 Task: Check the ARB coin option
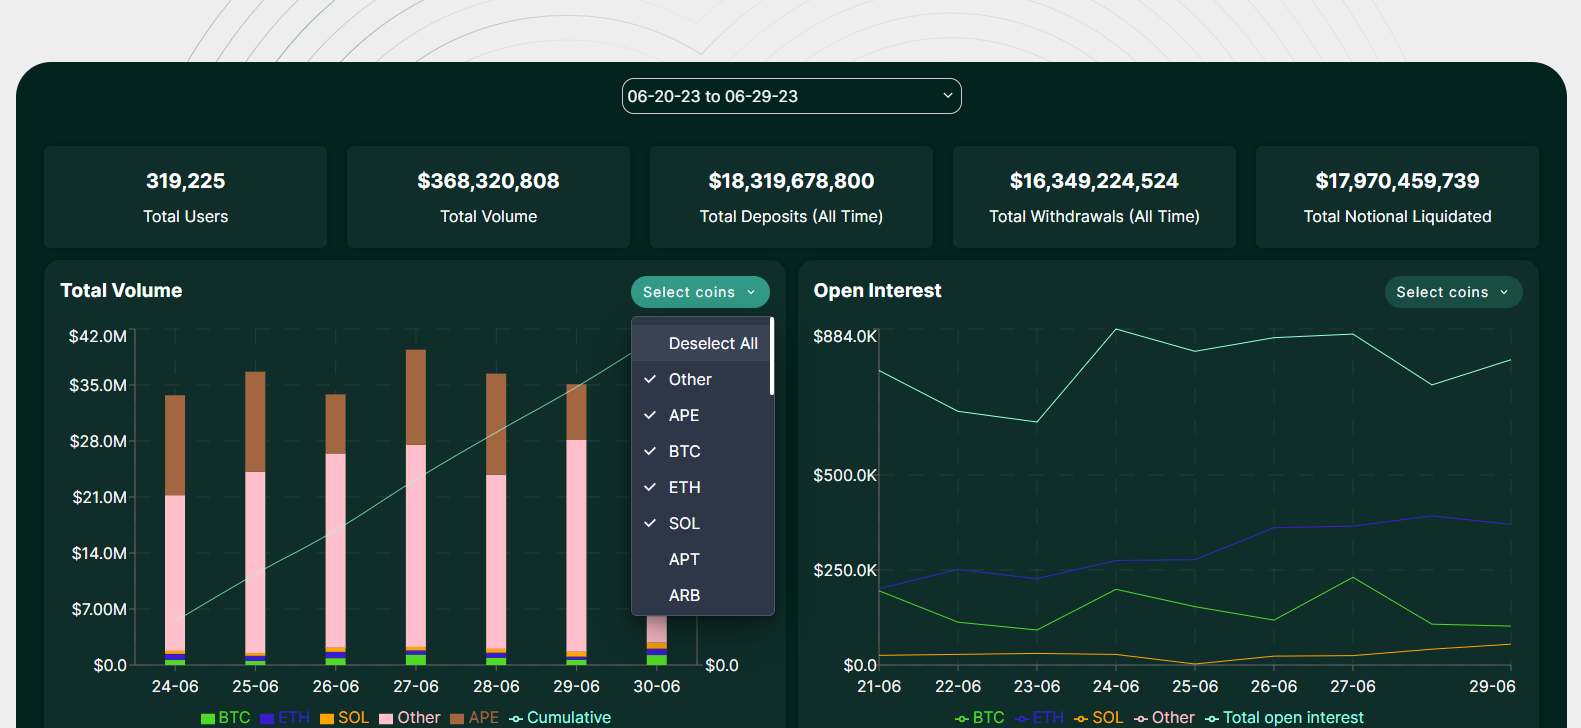(702, 595)
